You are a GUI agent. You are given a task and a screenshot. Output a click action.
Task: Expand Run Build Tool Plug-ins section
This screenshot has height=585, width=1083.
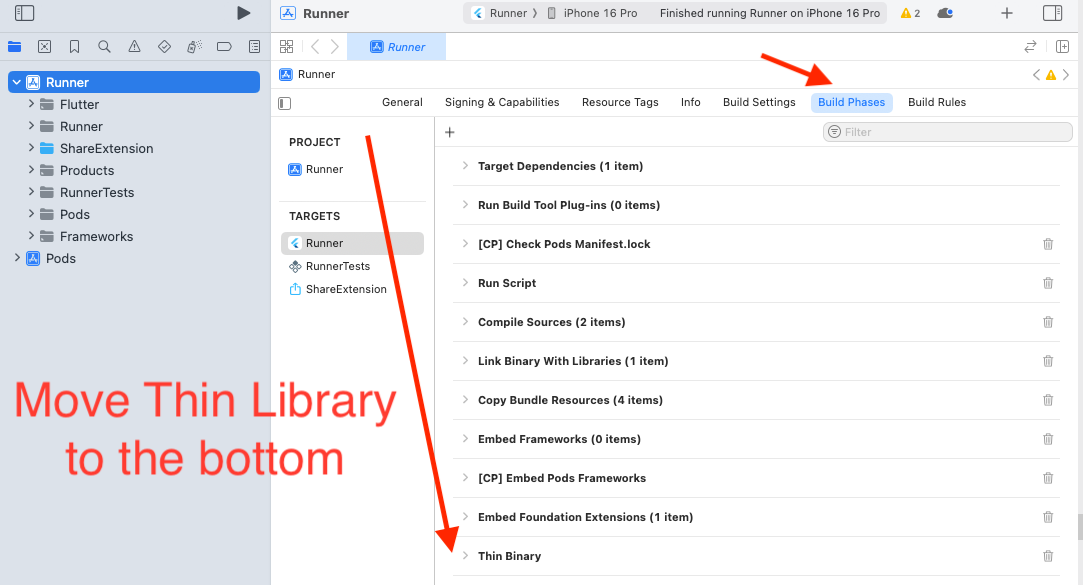(x=465, y=204)
